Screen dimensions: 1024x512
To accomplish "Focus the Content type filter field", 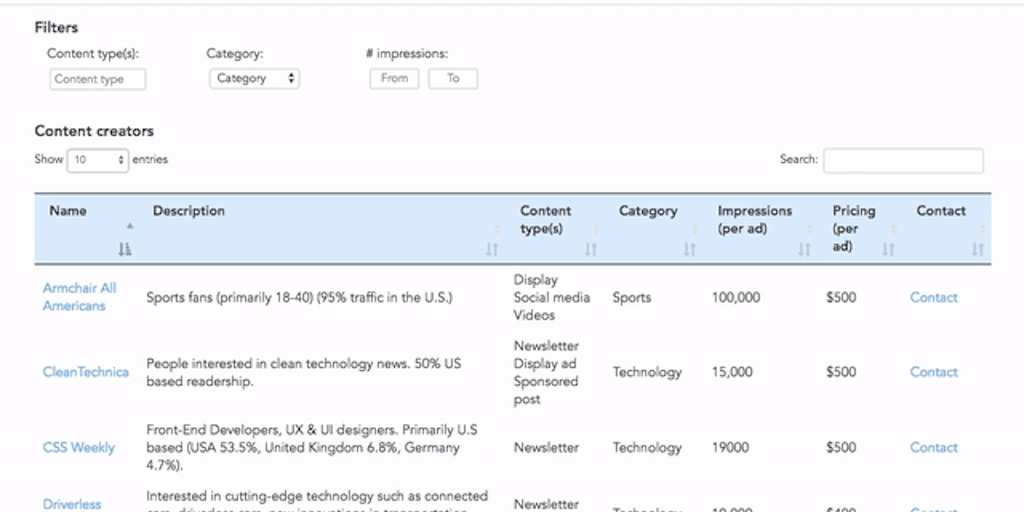I will (x=98, y=79).
